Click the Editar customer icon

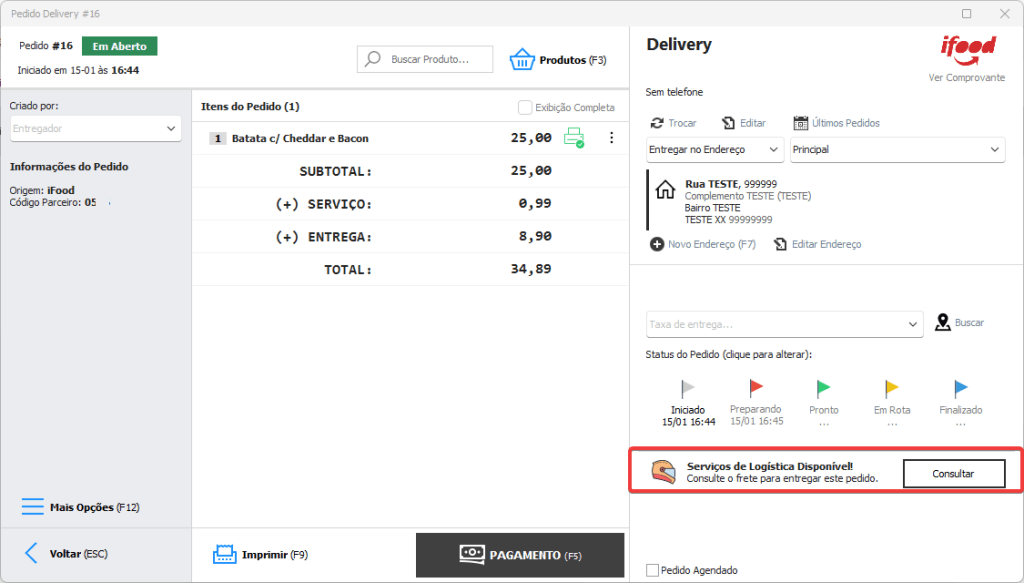(x=728, y=123)
